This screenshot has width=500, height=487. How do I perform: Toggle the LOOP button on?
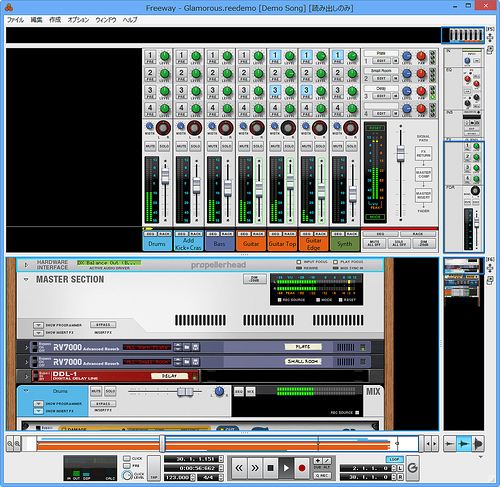point(394,459)
